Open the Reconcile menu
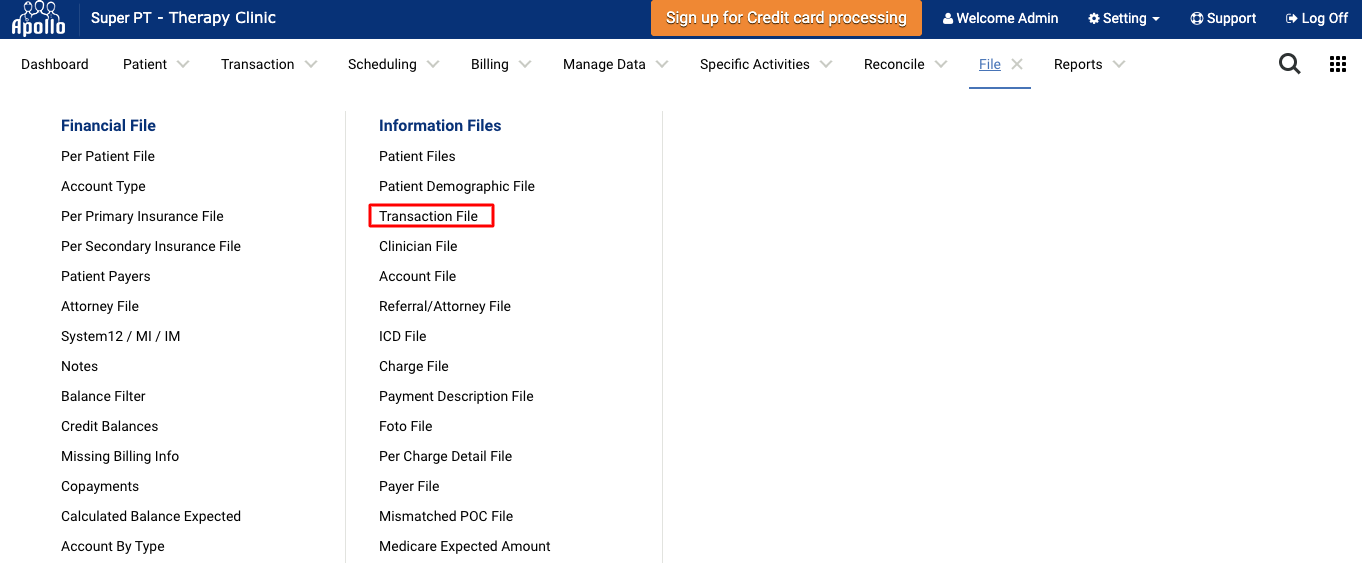This screenshot has width=1362, height=563. 905,64
